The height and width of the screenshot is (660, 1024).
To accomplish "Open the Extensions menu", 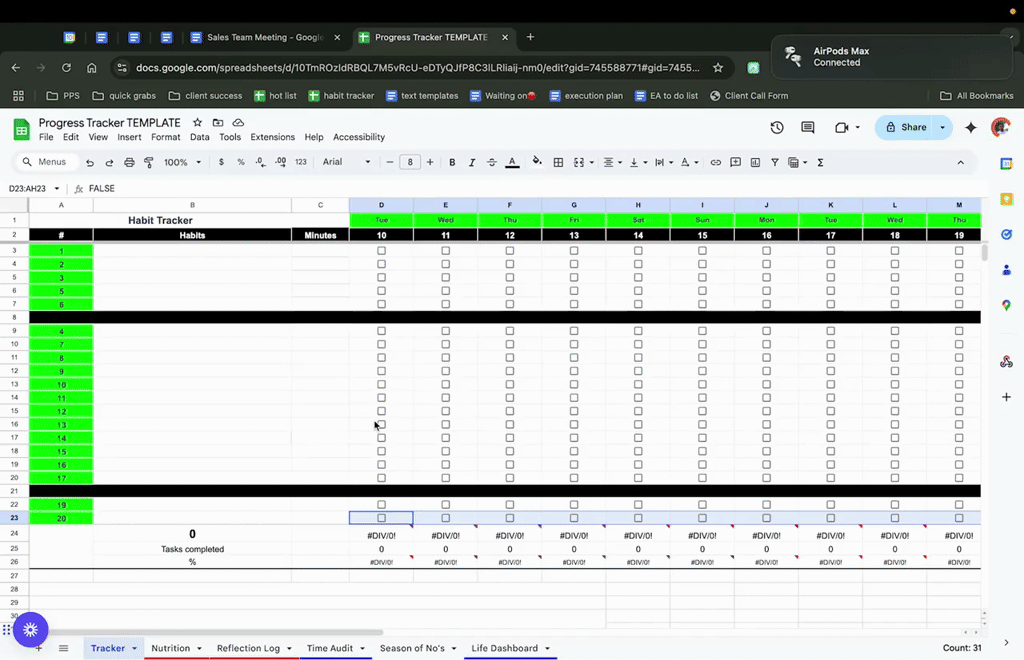I will 272,137.
